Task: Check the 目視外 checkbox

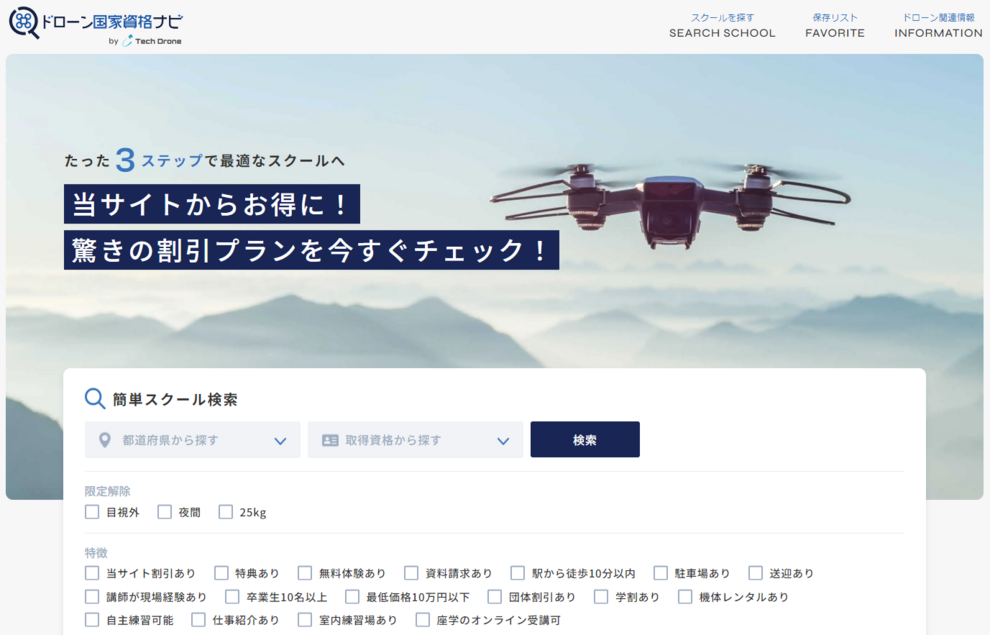Action: pyautogui.click(x=92, y=512)
